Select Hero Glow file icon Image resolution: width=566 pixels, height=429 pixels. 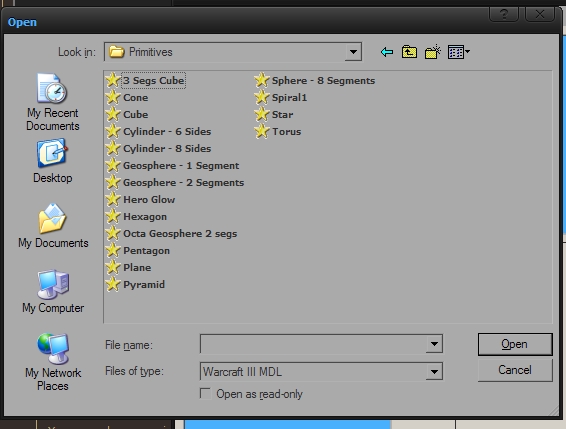pos(113,199)
